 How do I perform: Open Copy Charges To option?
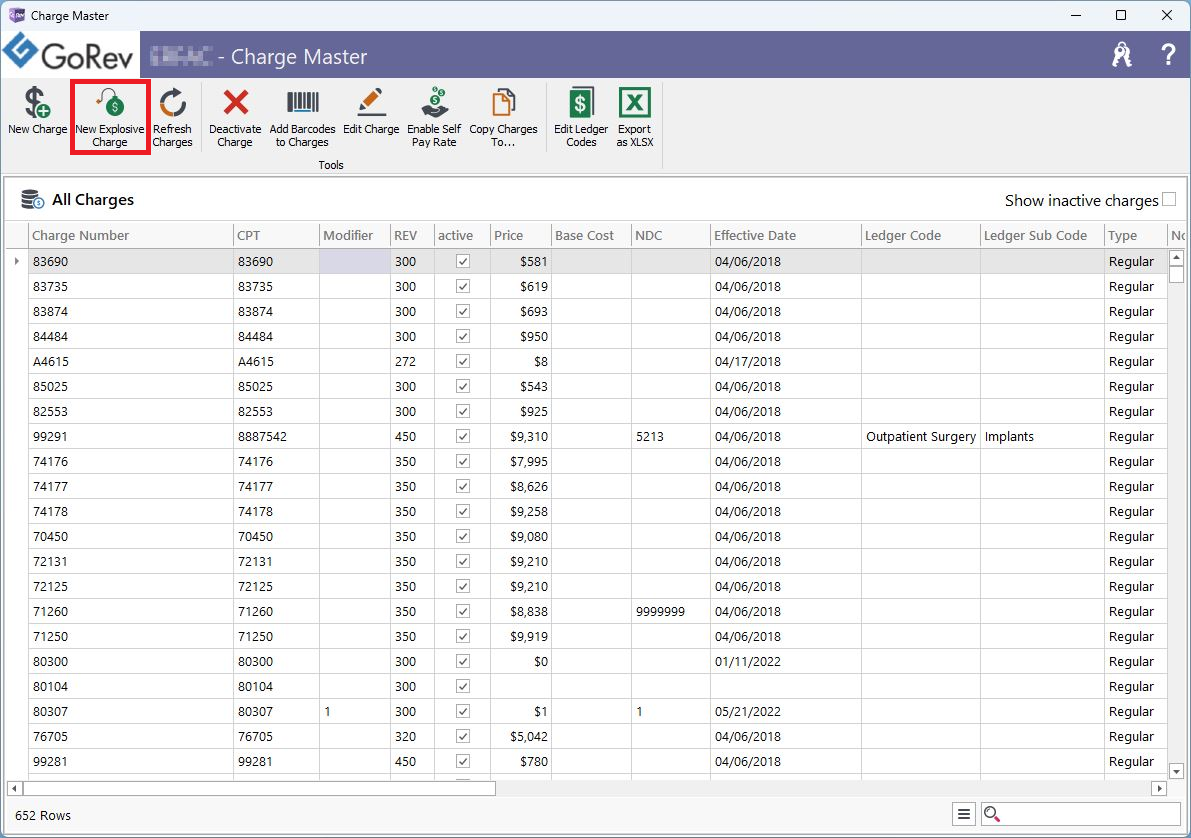coord(503,117)
